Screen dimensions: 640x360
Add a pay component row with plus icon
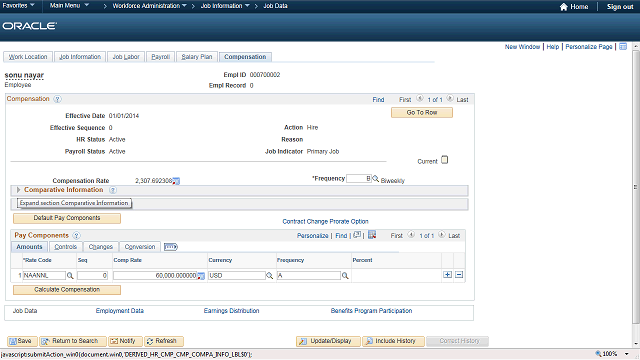pyautogui.click(x=448, y=275)
